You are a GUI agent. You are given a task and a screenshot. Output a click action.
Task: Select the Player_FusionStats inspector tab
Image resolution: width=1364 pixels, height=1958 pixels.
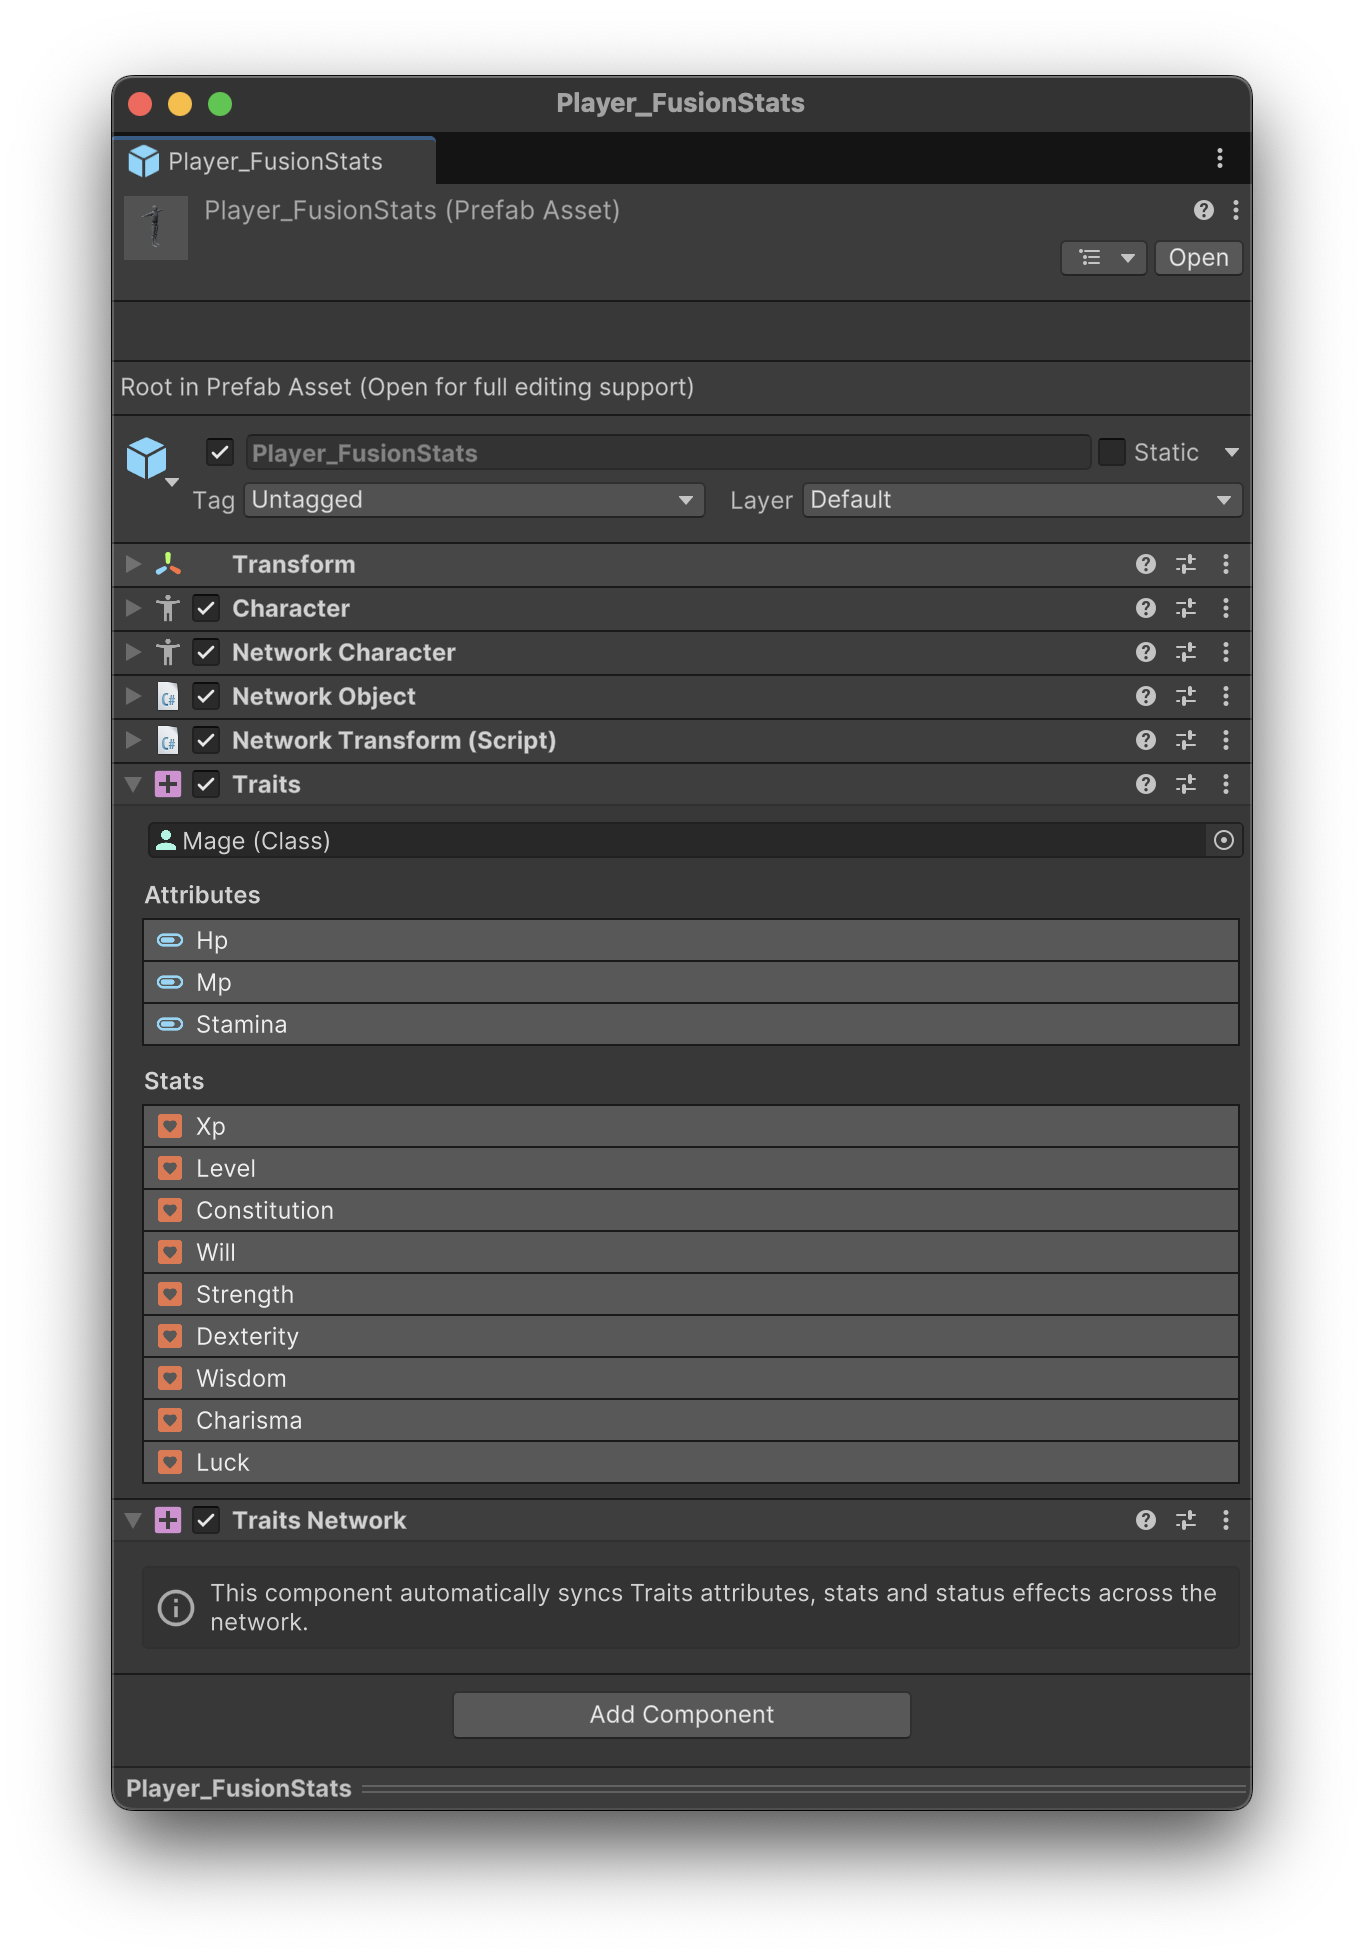click(x=275, y=161)
